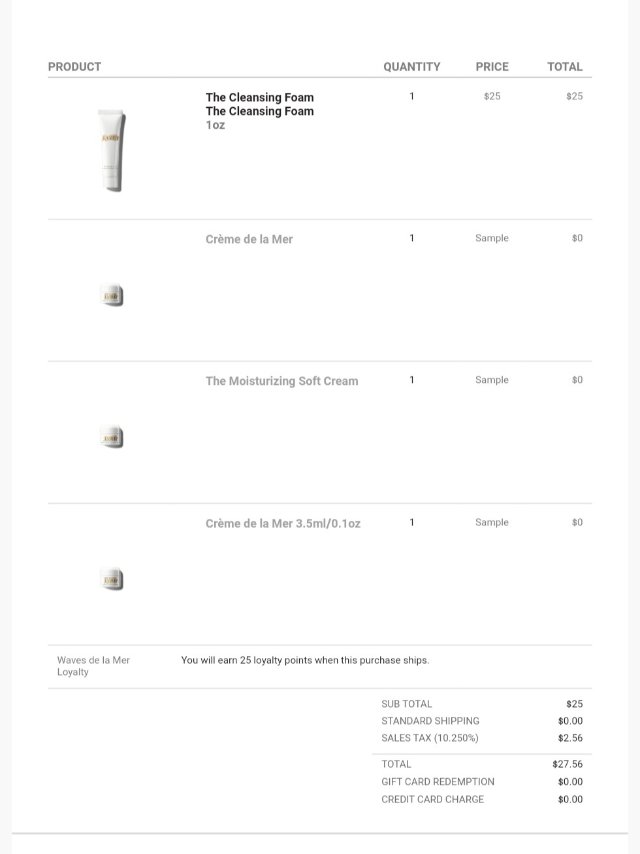Open The Moisturizing Soft Cream product name
Viewport: 640px width, 854px height.
[x=281, y=381]
